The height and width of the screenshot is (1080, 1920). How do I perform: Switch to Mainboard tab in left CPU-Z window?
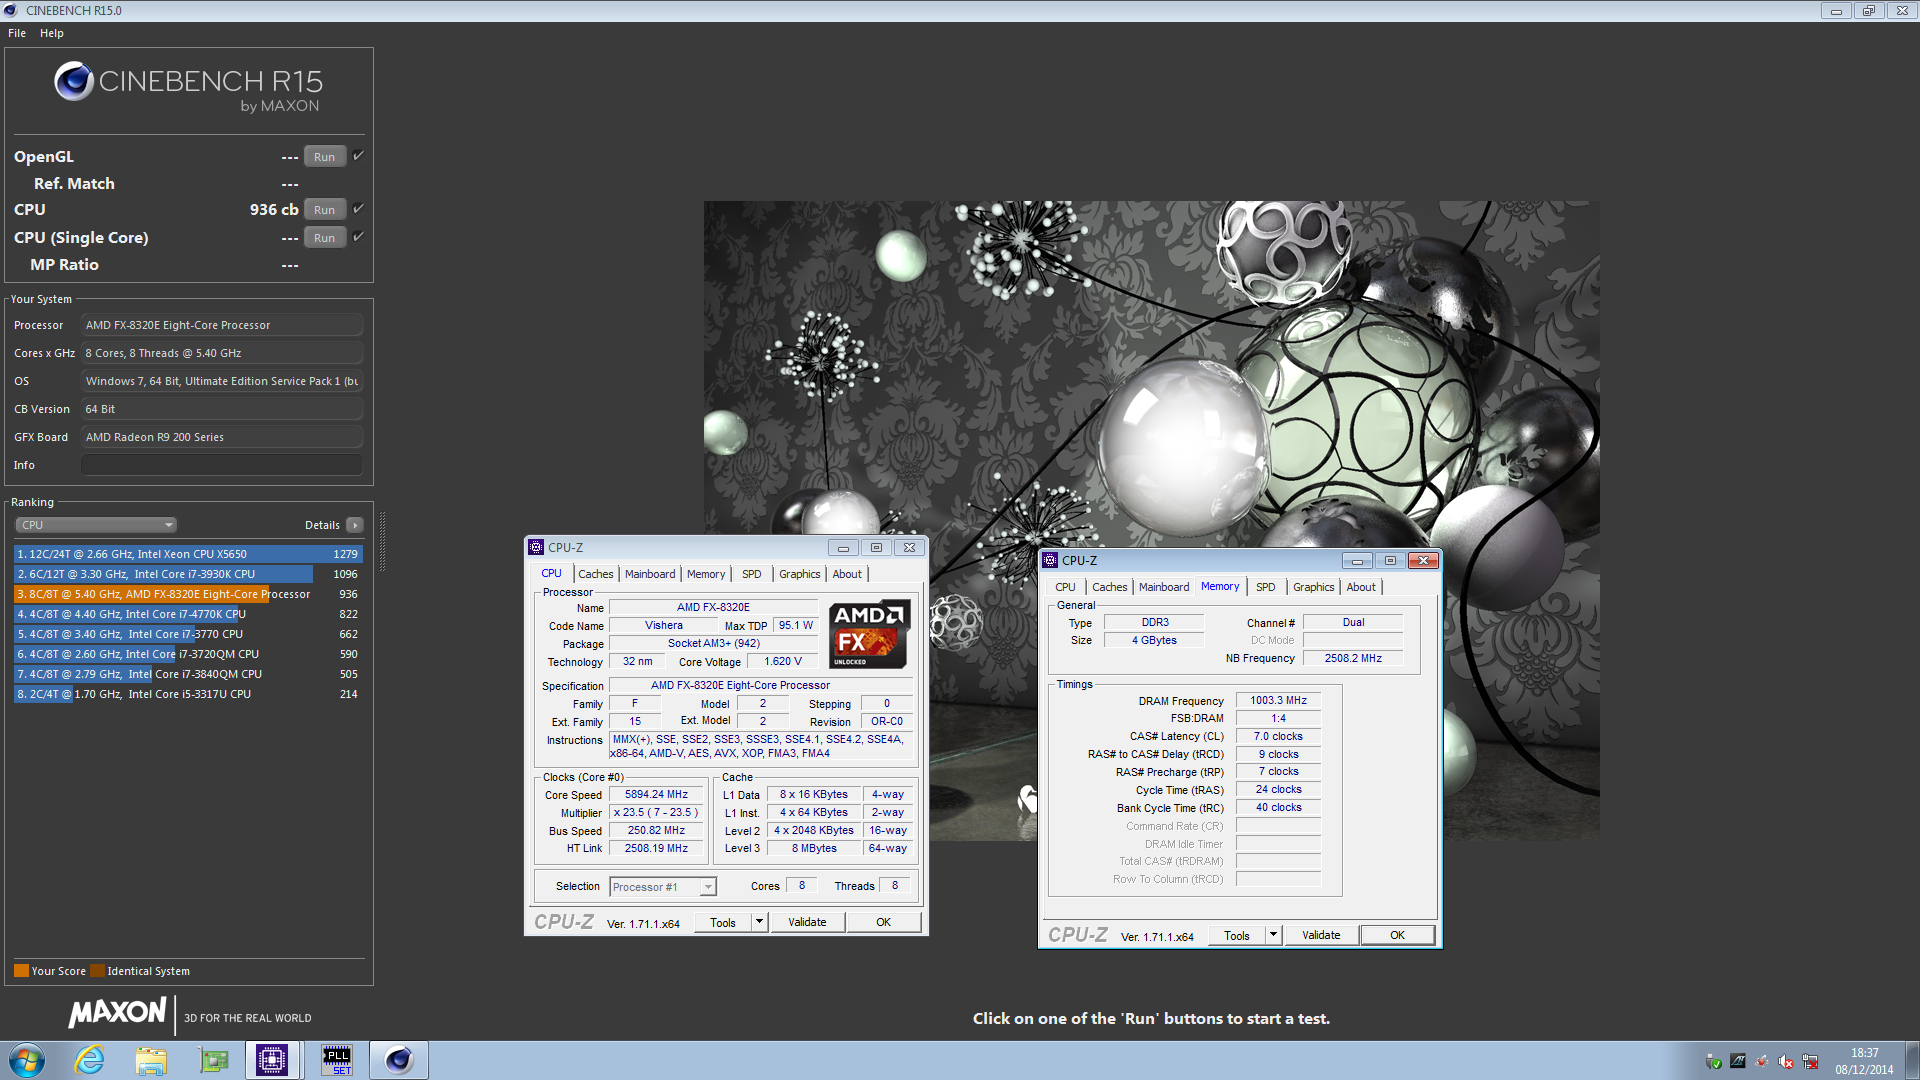pos(650,574)
